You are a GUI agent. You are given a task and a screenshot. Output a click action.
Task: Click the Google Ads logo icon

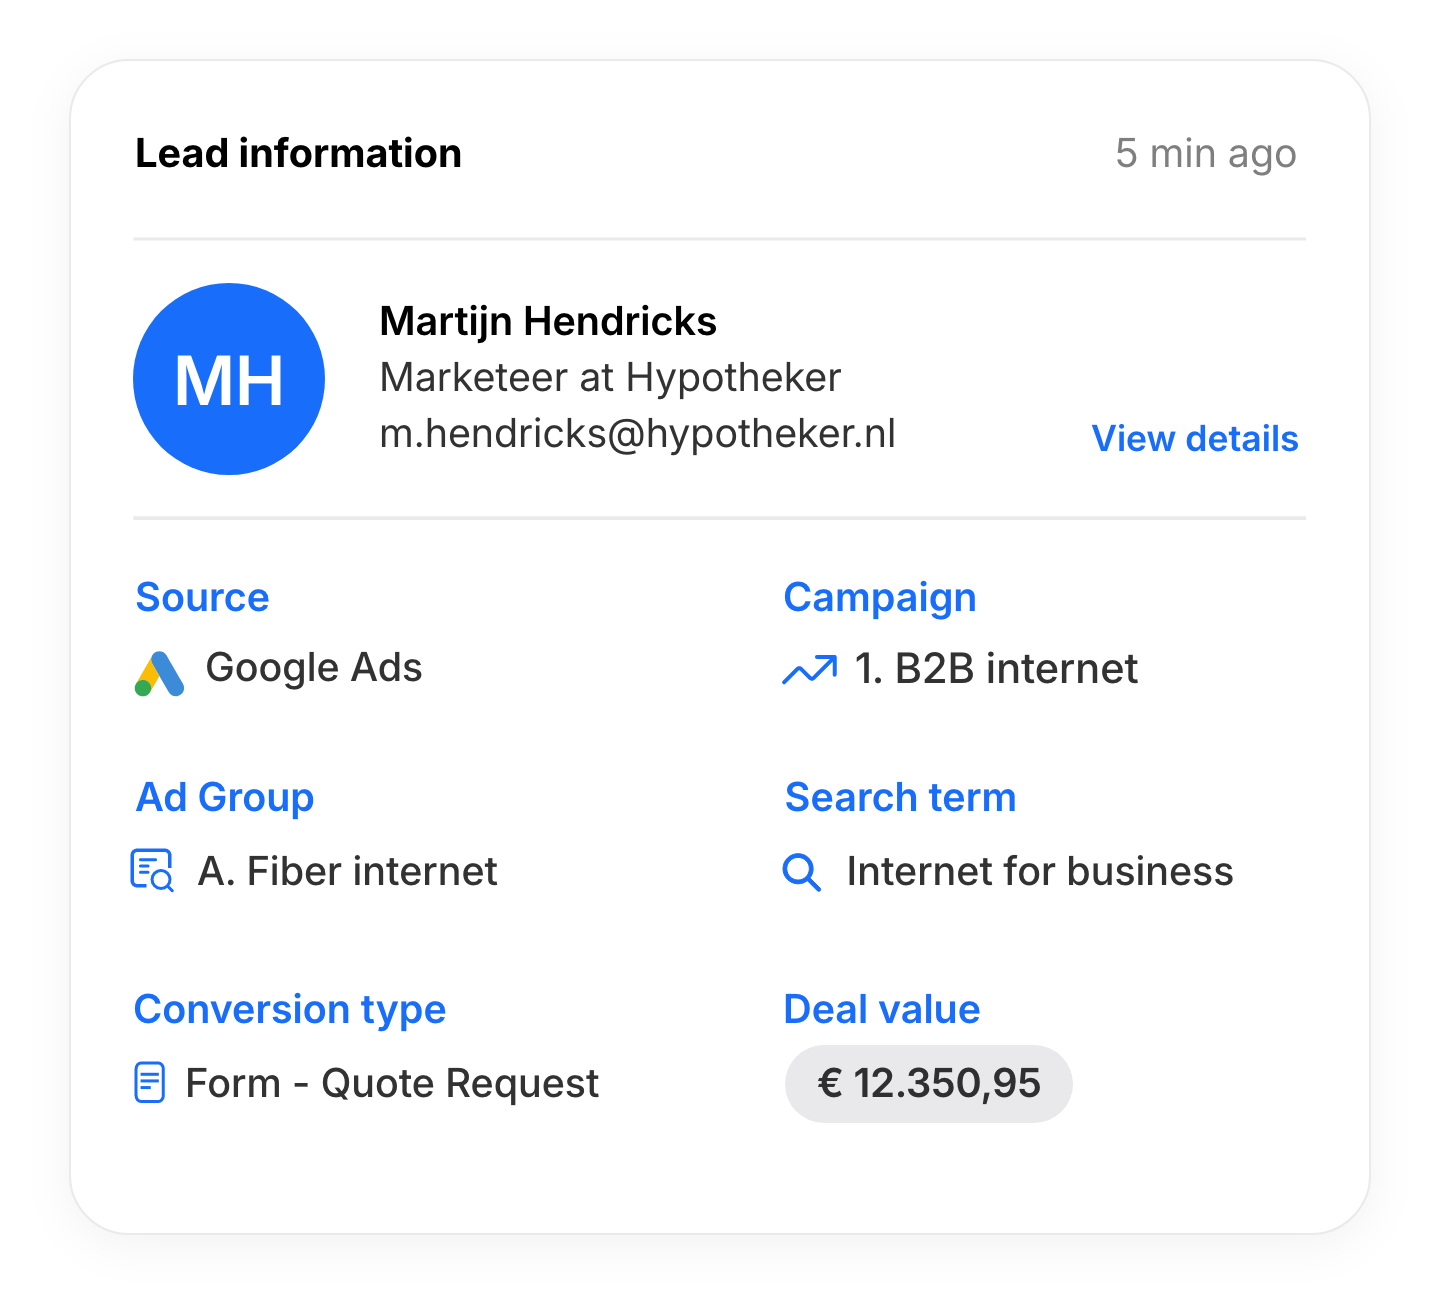point(159,673)
